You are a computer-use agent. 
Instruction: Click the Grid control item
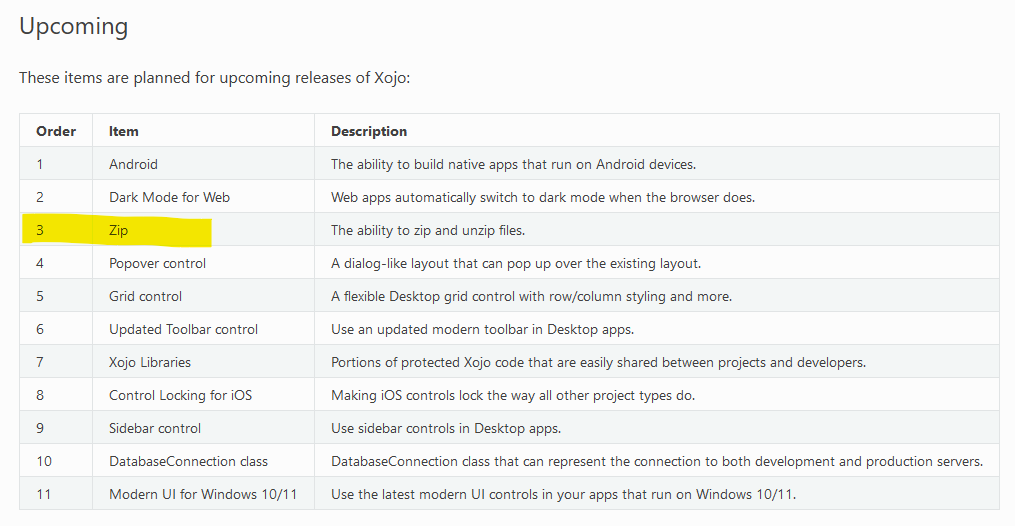[x=146, y=296]
